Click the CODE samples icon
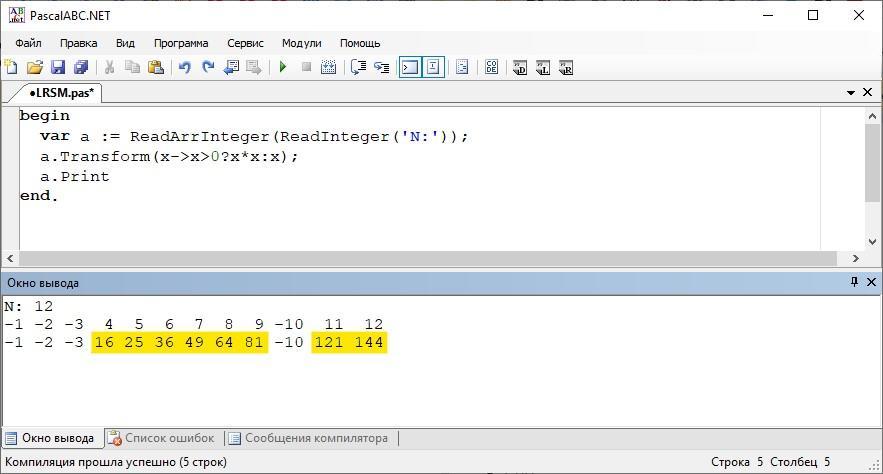The image size is (883, 474). tap(491, 68)
